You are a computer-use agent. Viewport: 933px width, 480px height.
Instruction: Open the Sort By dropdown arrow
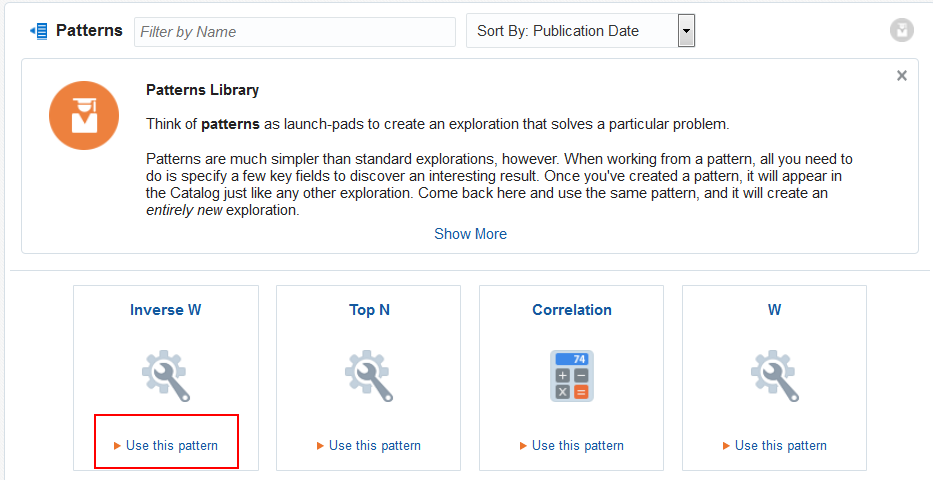(686, 31)
